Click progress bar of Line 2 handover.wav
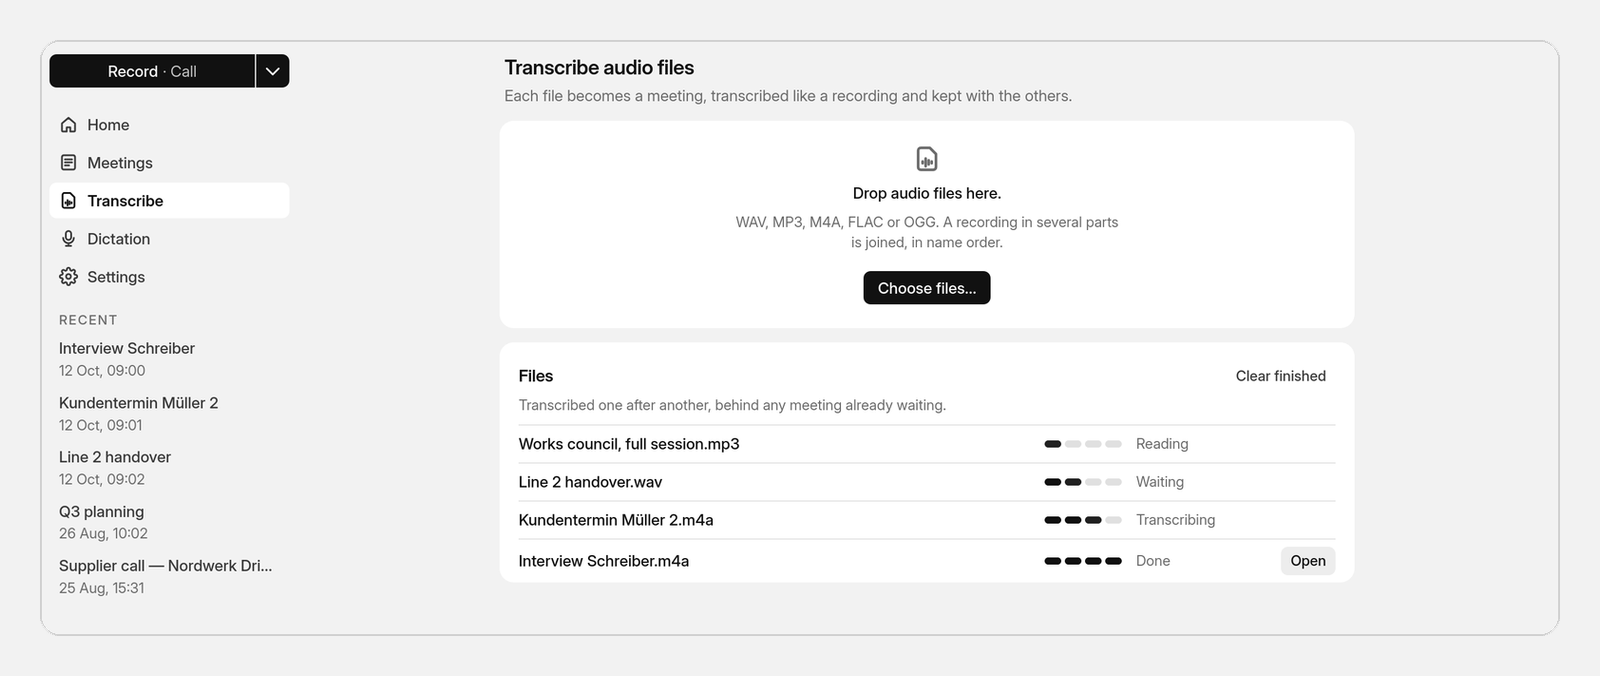This screenshot has height=676, width=1600. tap(1083, 482)
